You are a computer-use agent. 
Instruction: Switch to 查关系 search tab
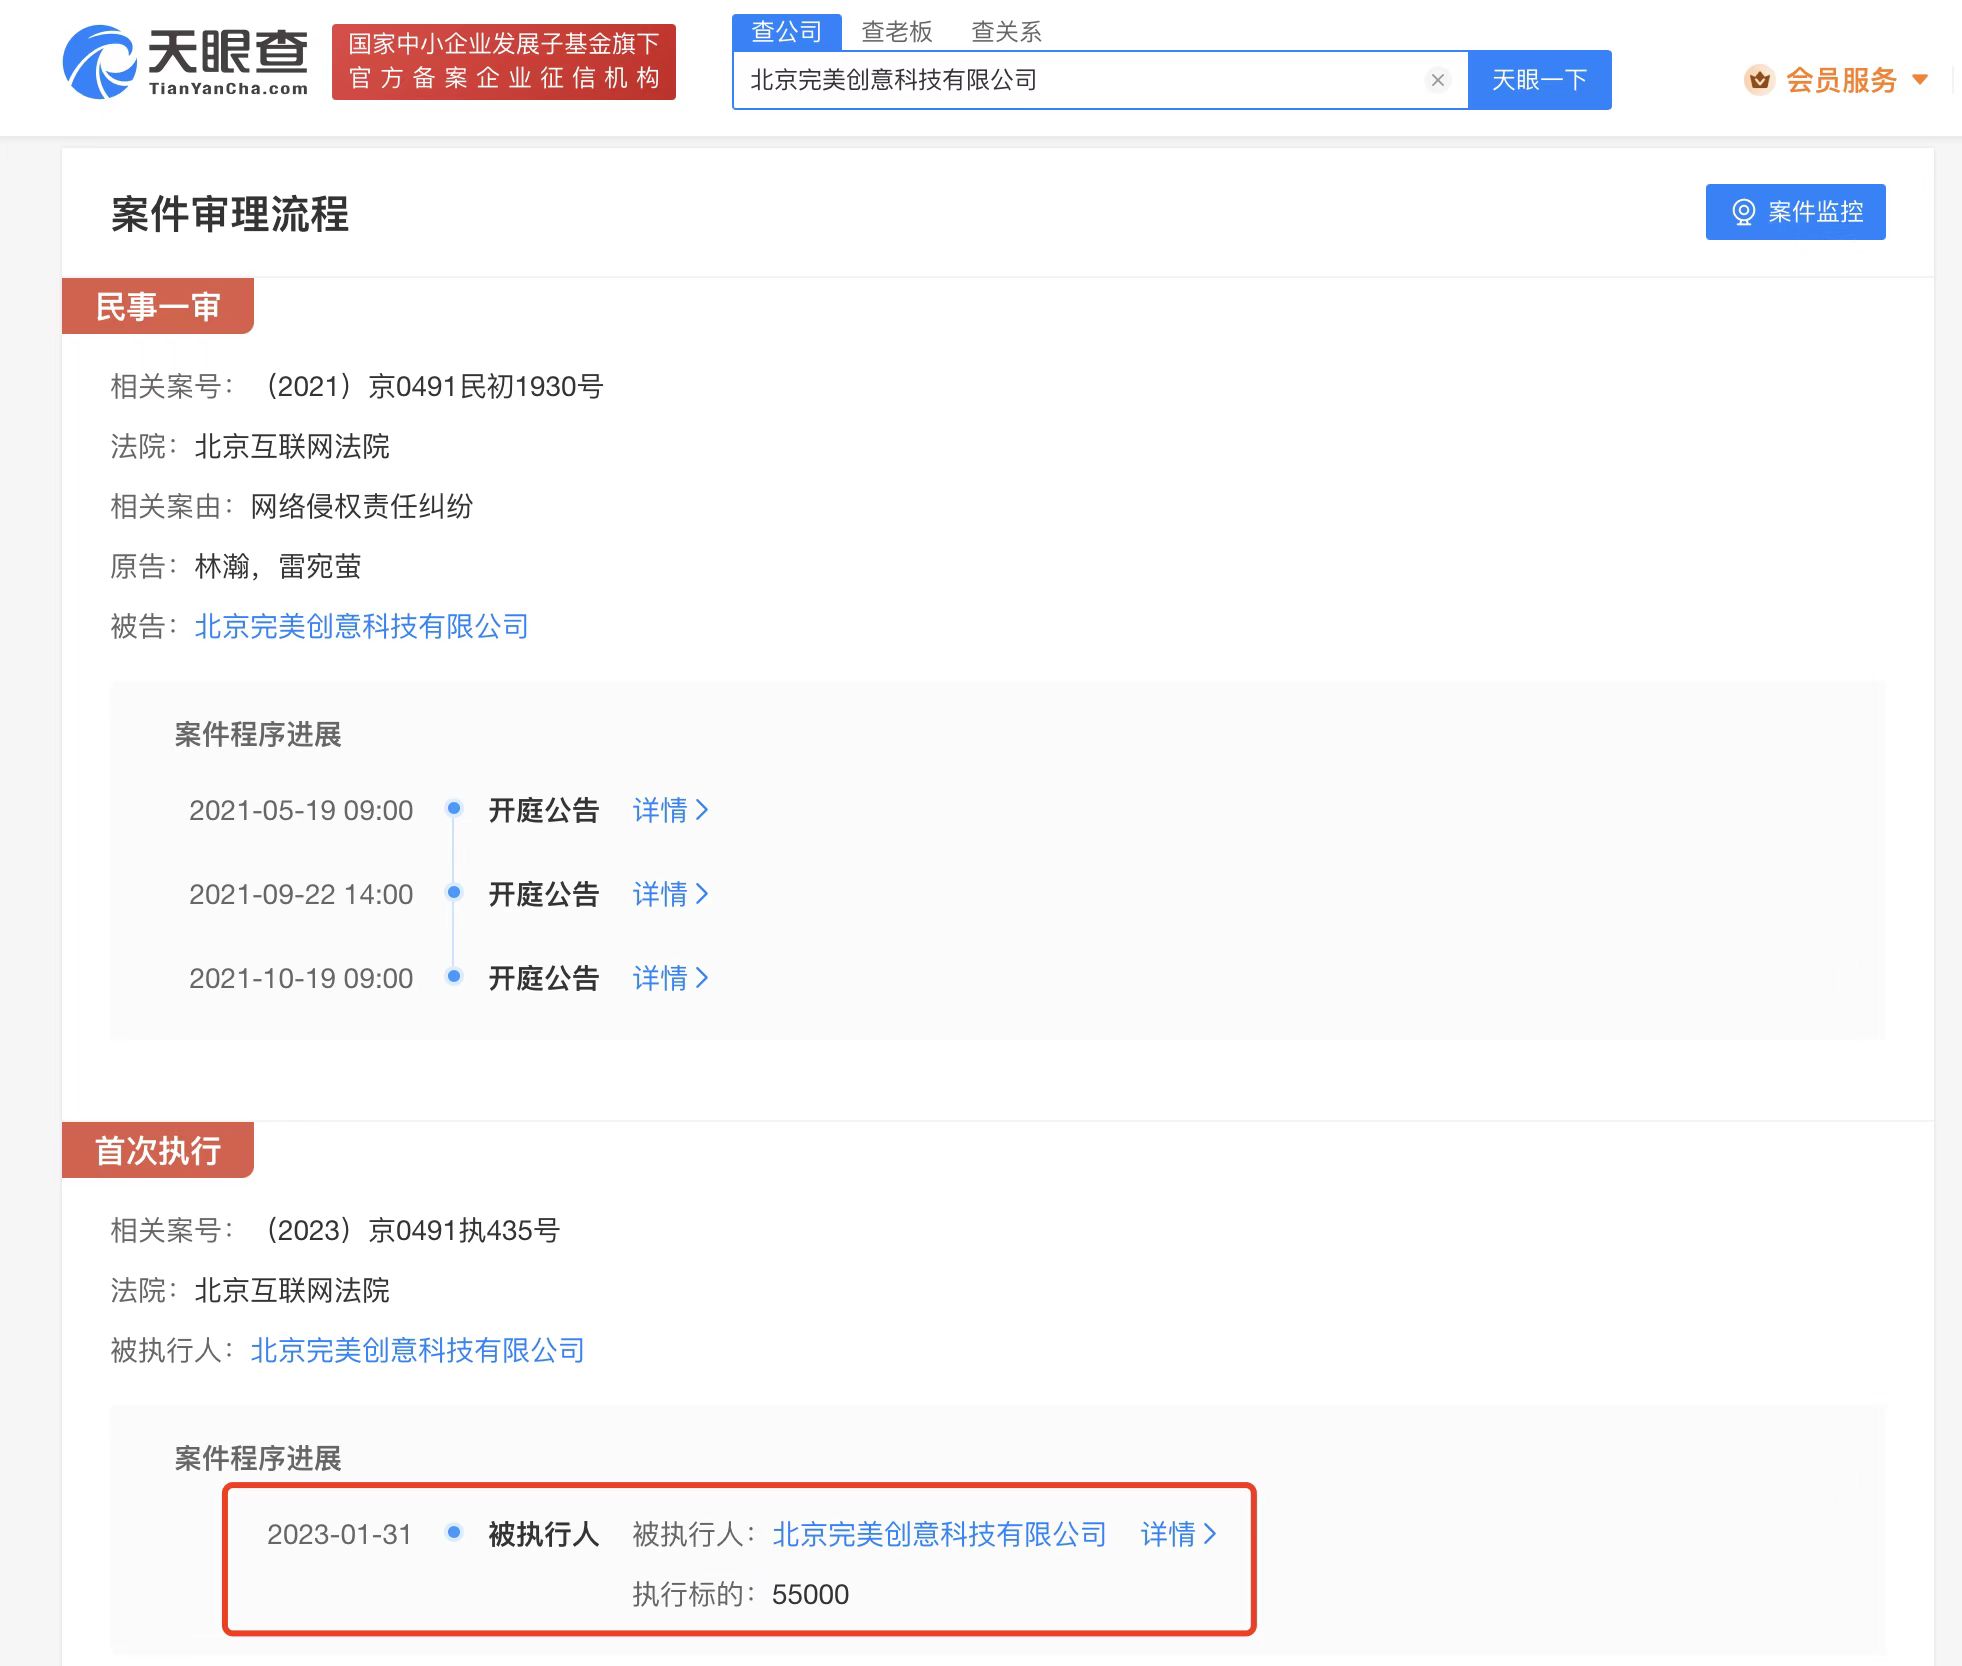tap(1006, 32)
